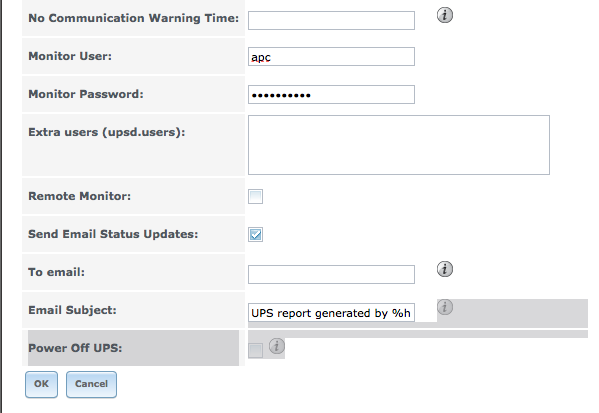Click info icon beside To email field
Viewport: 599px width, 413px height.
click(x=445, y=269)
